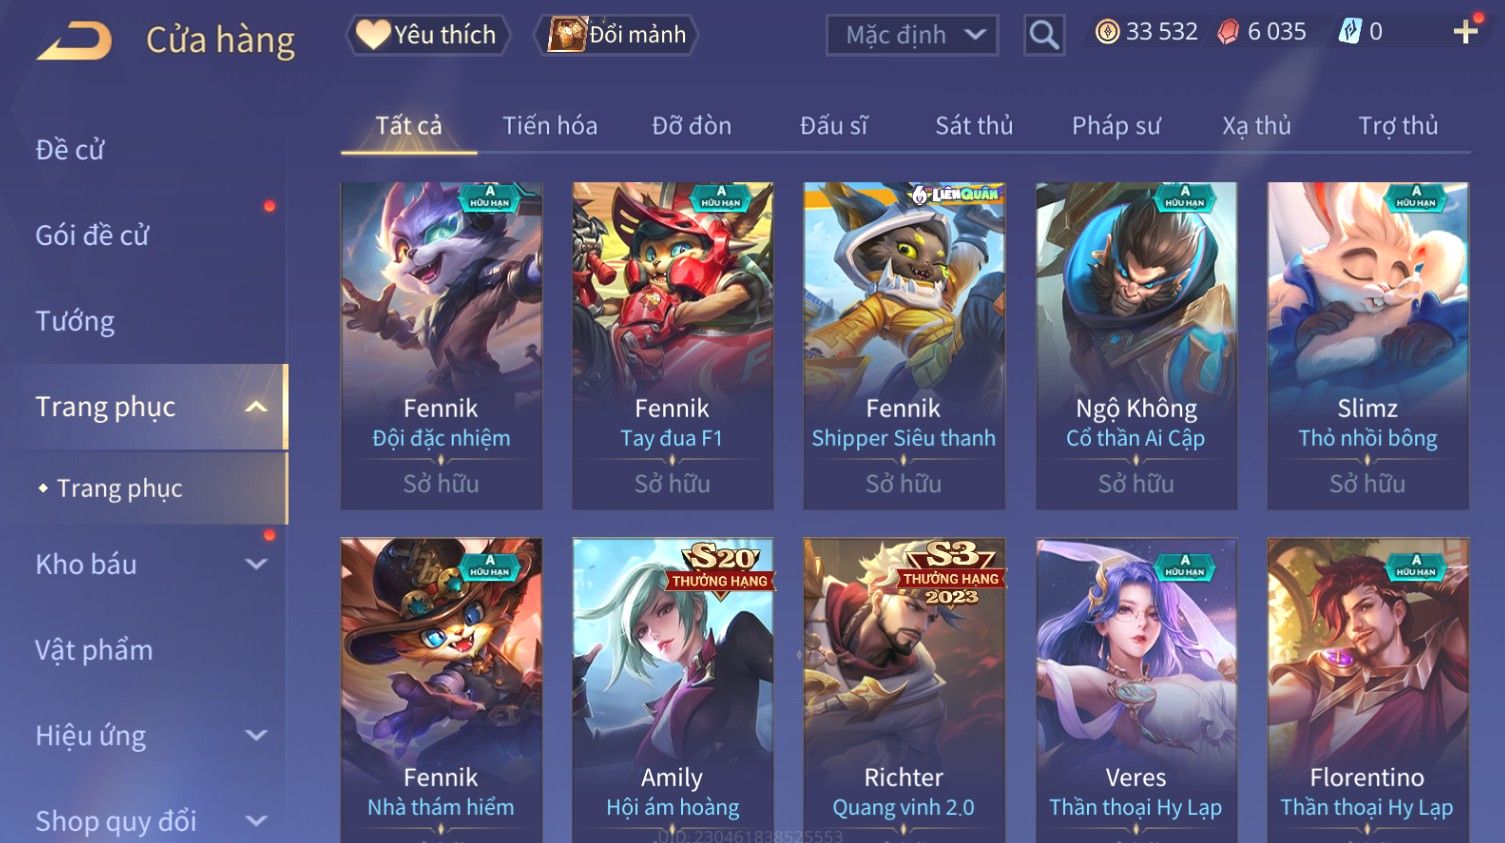Image resolution: width=1505 pixels, height=843 pixels.
Task: Open the search magnifier icon
Action: click(x=1044, y=35)
